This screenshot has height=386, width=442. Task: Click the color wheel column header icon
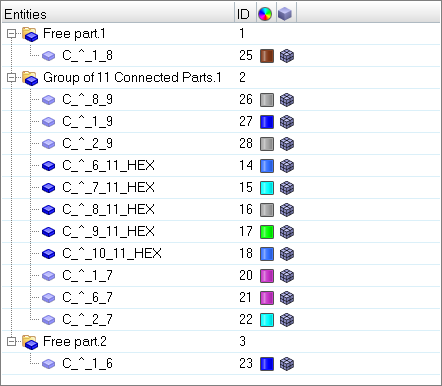[x=265, y=14]
